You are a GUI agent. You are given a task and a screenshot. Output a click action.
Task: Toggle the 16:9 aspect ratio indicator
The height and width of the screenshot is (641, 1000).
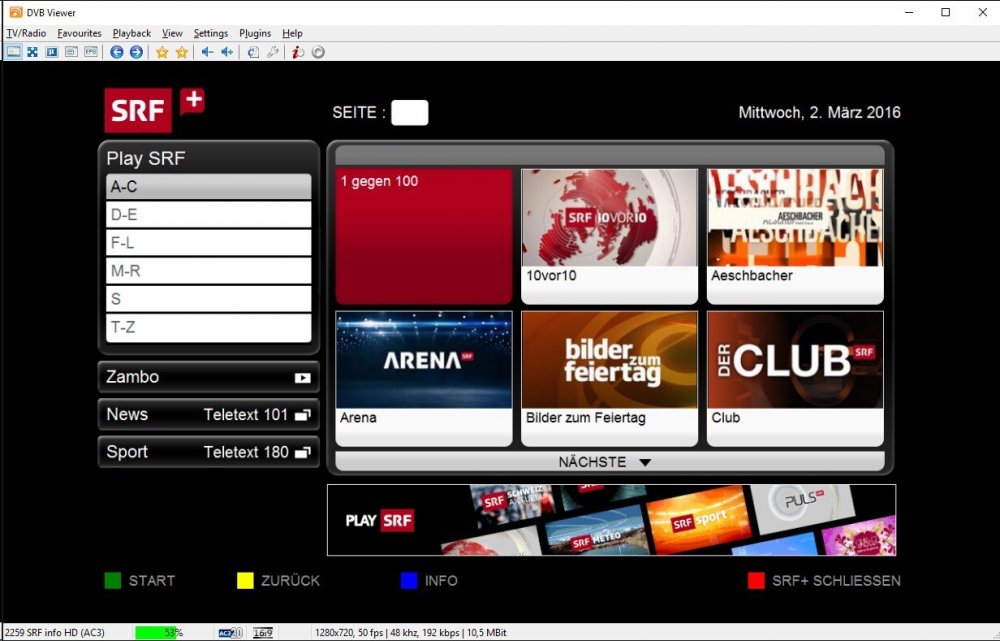point(263,632)
